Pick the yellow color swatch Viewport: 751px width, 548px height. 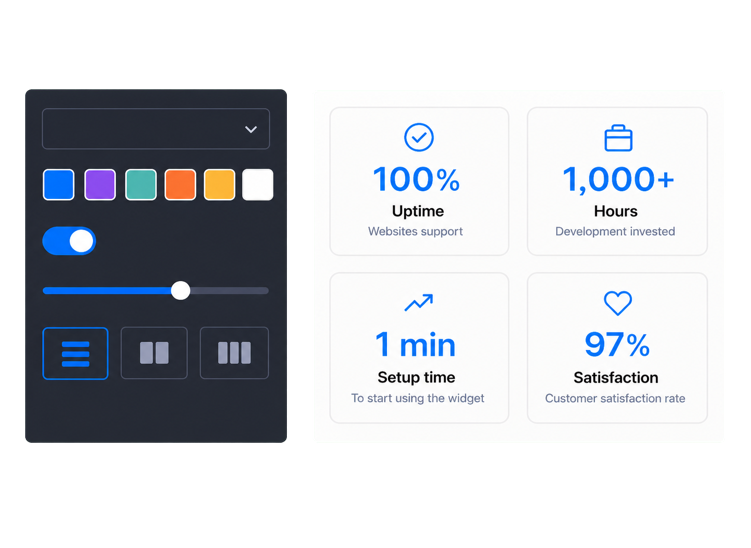(219, 184)
